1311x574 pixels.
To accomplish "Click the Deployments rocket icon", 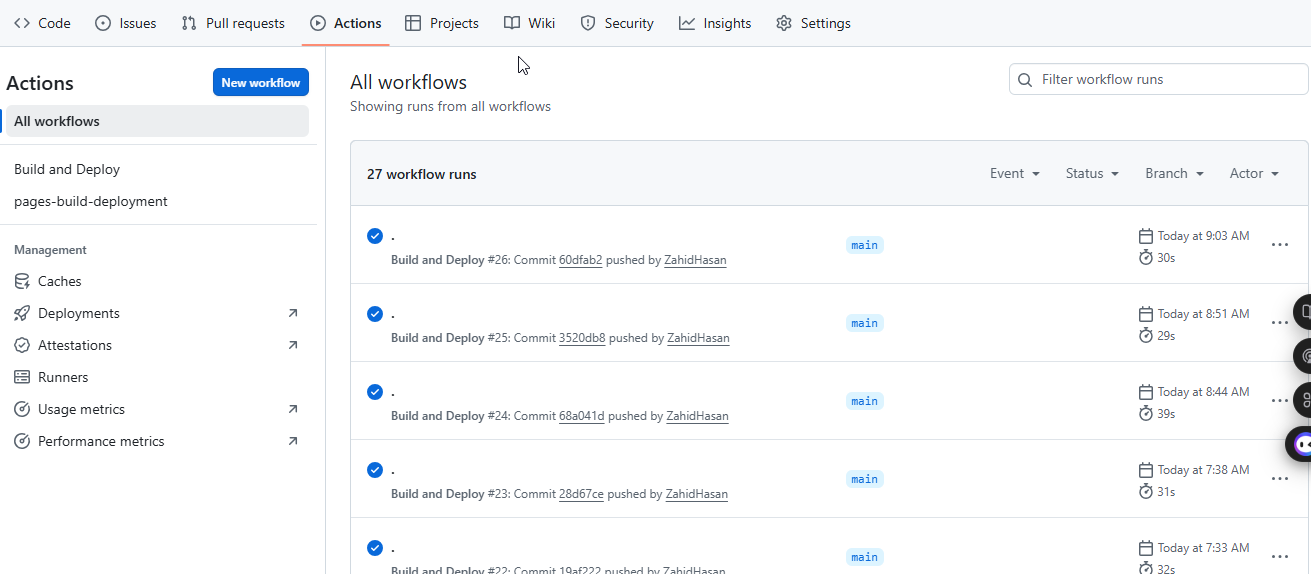I will pos(22,313).
